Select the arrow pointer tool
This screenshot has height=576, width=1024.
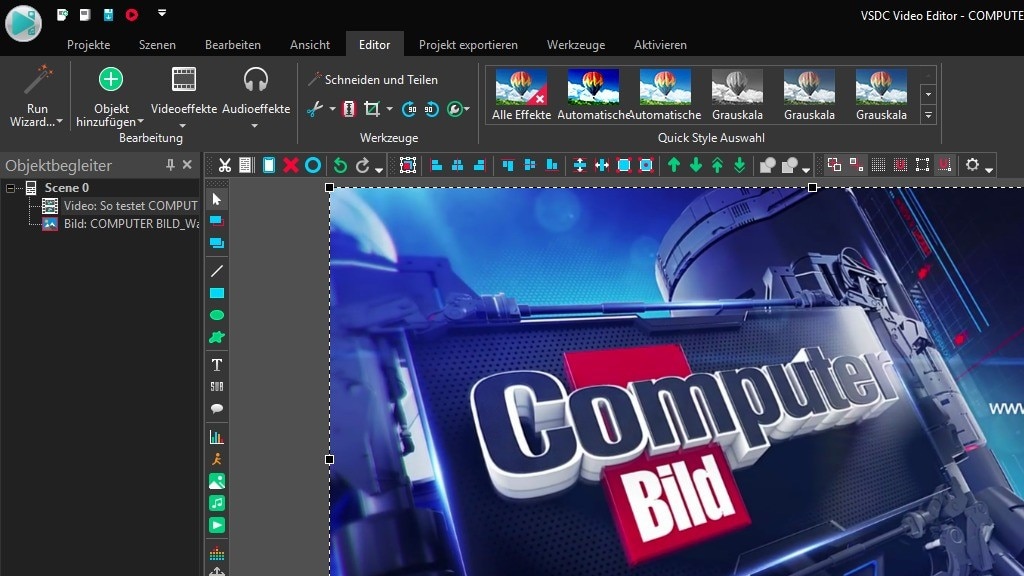click(x=216, y=199)
